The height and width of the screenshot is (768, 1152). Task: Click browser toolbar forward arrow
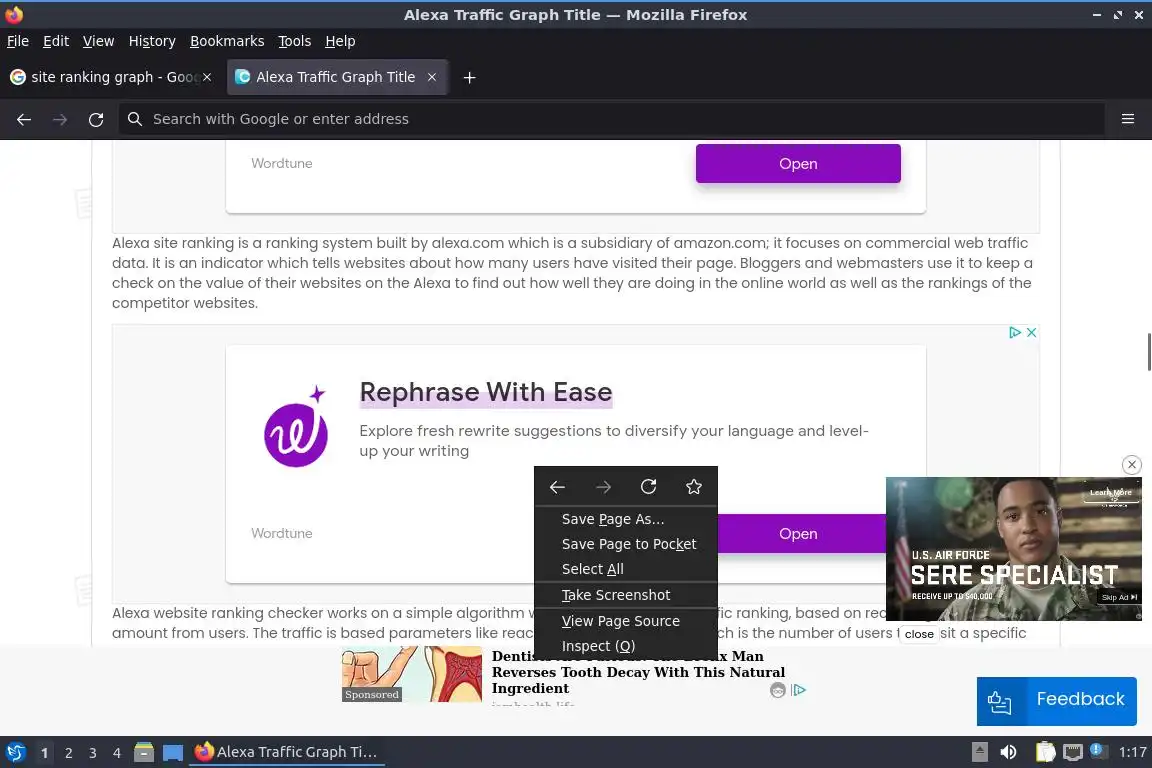(x=60, y=119)
